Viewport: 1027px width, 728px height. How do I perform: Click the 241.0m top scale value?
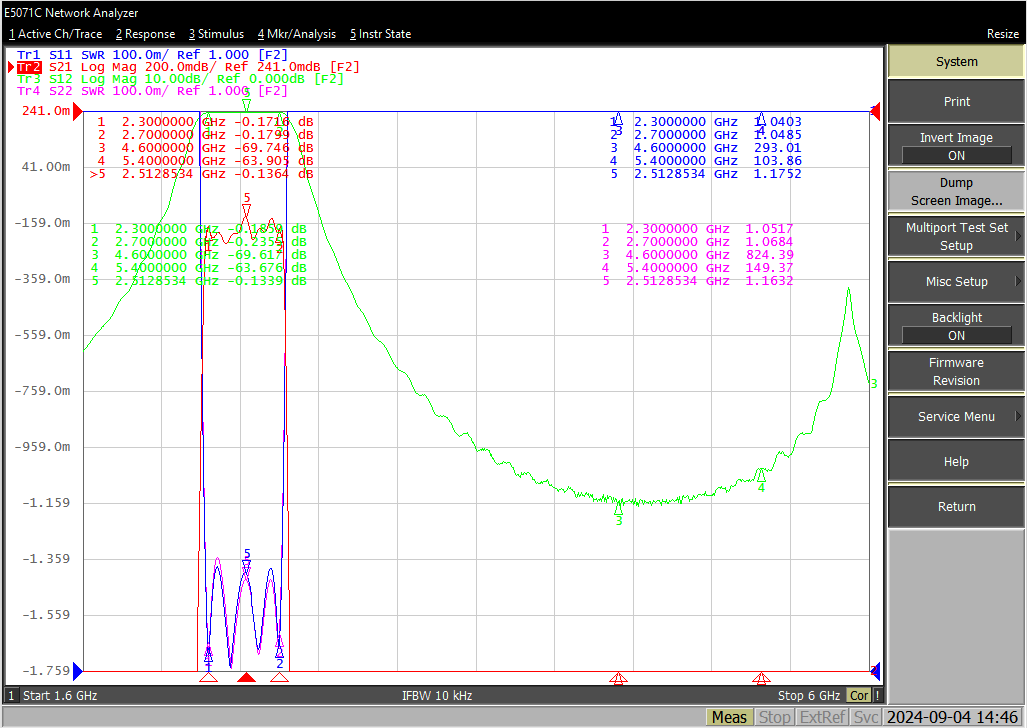tap(46, 111)
